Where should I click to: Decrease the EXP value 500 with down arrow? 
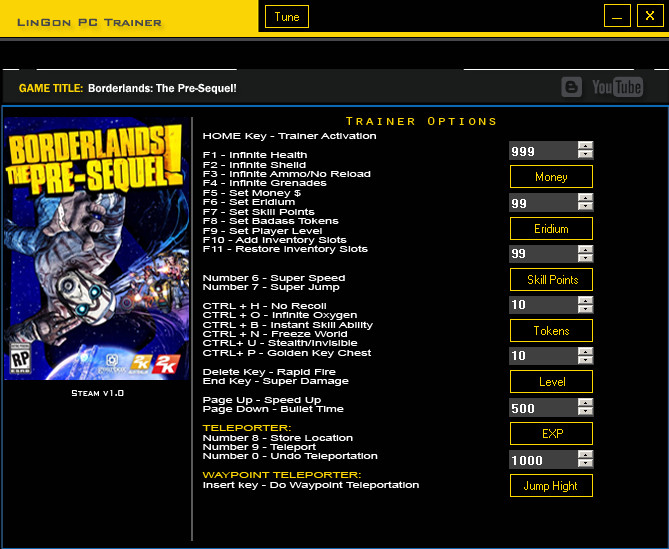pyautogui.click(x=585, y=412)
